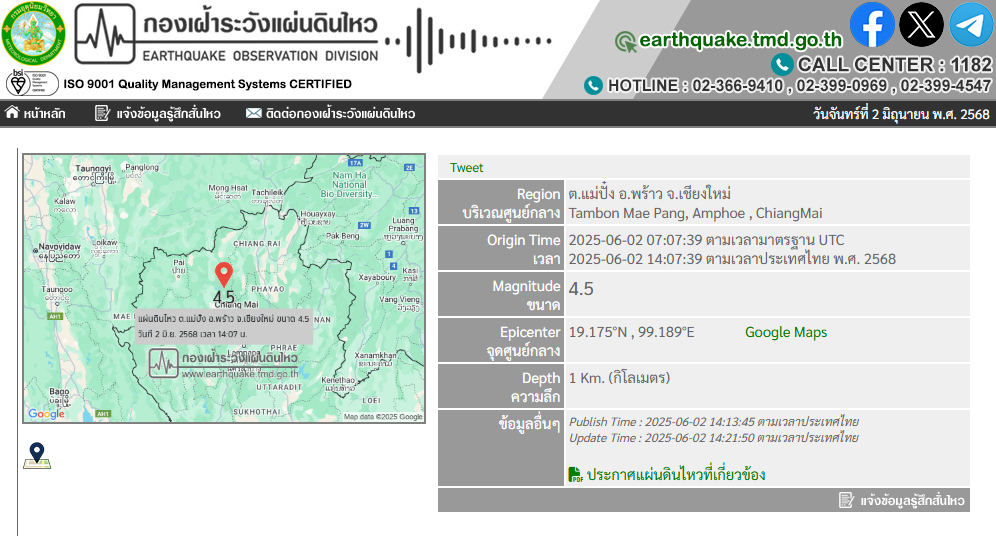Screen dimensions: 996x560
Task: Click the Call Center 1182 phone icon
Action: [781, 64]
